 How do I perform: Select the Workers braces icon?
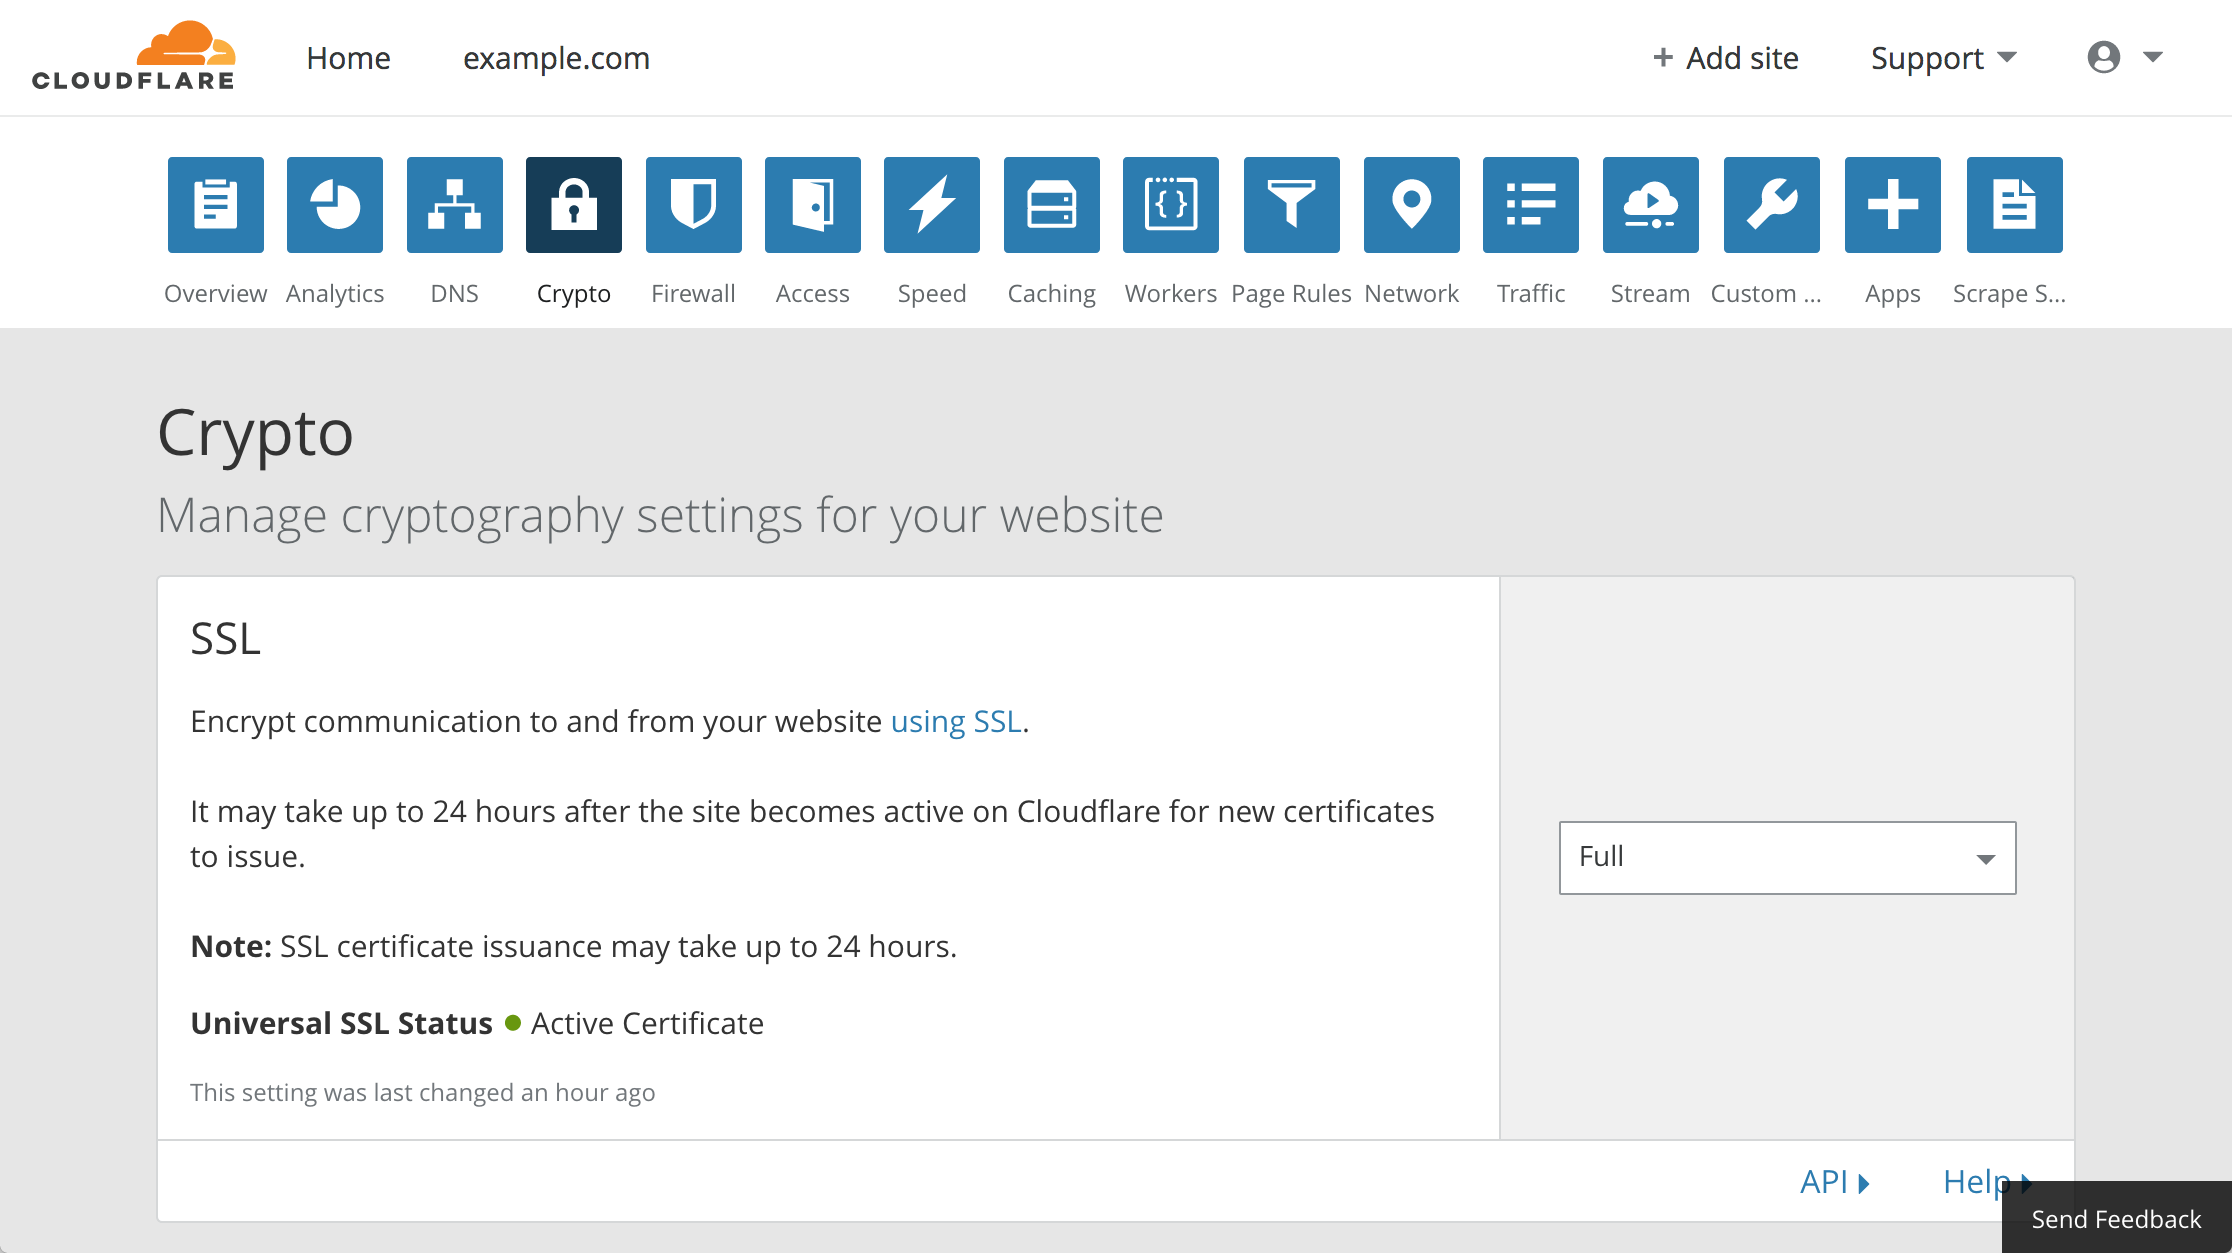point(1170,204)
